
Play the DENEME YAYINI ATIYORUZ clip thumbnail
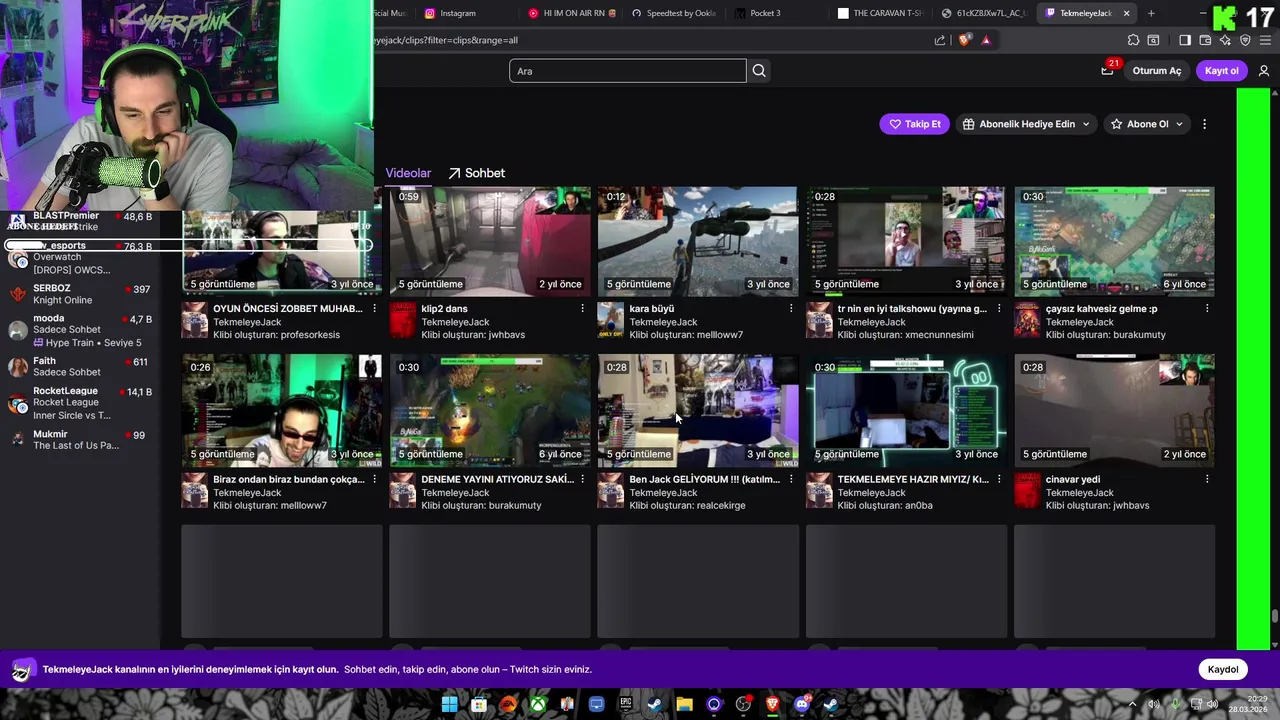click(490, 410)
